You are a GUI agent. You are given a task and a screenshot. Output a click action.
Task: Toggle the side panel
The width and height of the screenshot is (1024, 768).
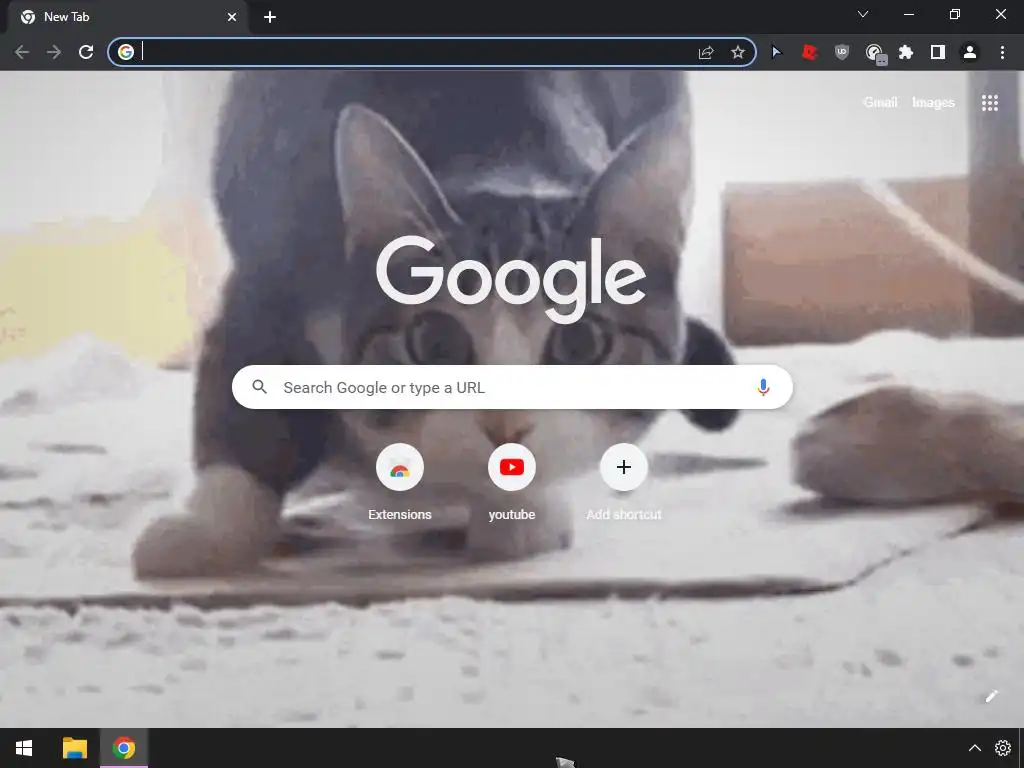(x=938, y=52)
